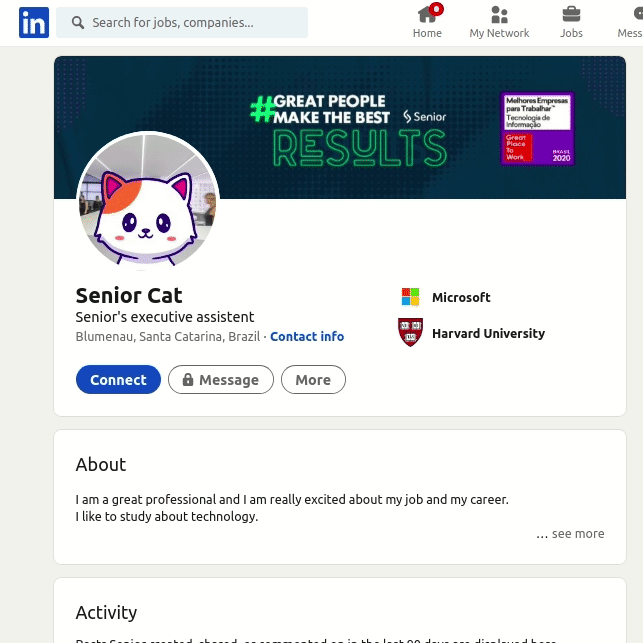Click the search magnifier icon

78,22
